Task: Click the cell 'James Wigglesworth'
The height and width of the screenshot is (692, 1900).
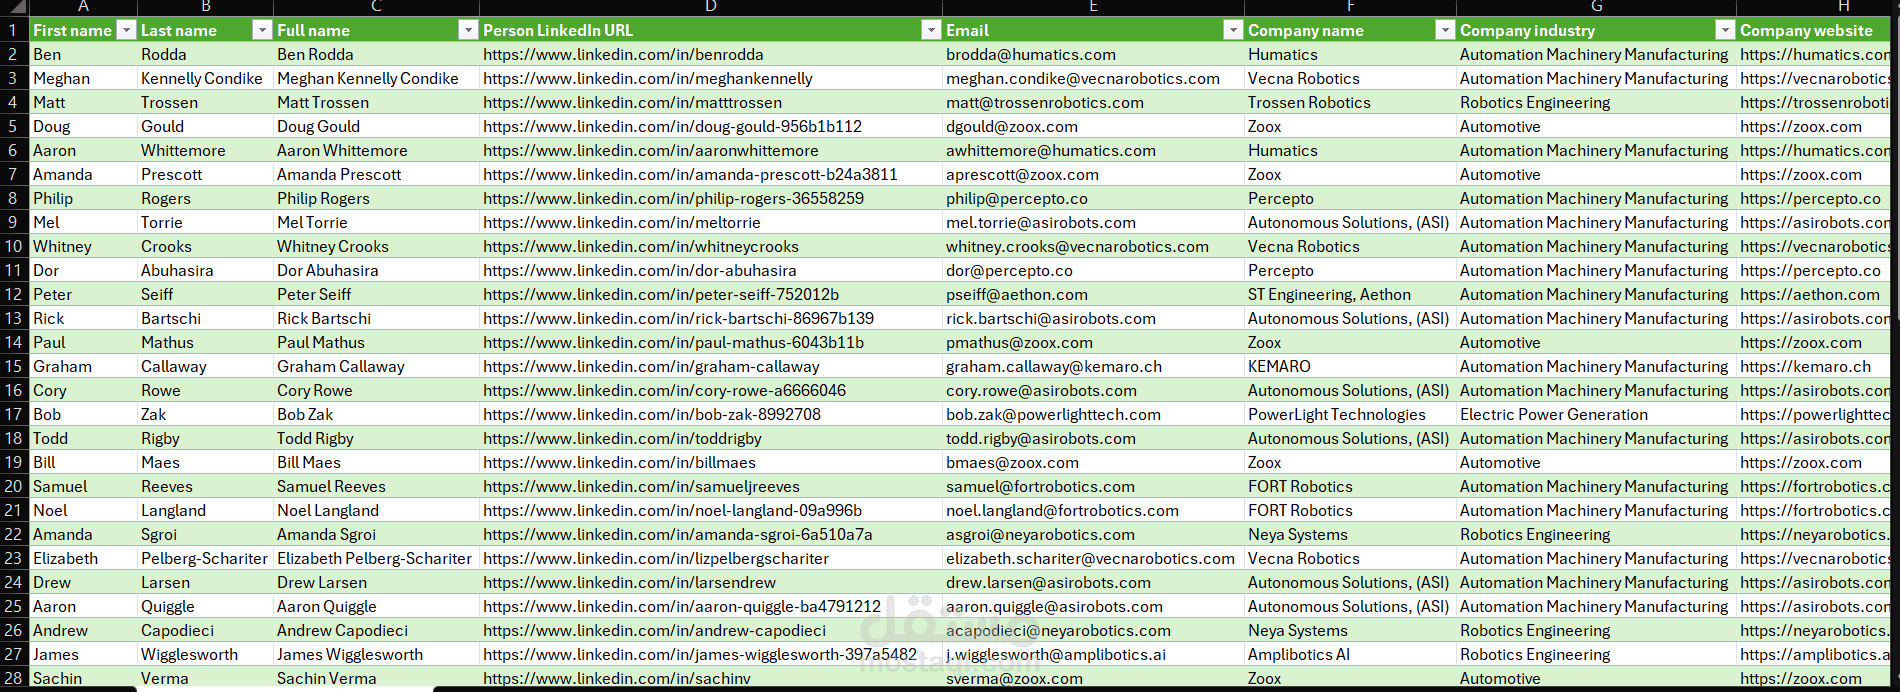Action: pyautogui.click(x=376, y=654)
